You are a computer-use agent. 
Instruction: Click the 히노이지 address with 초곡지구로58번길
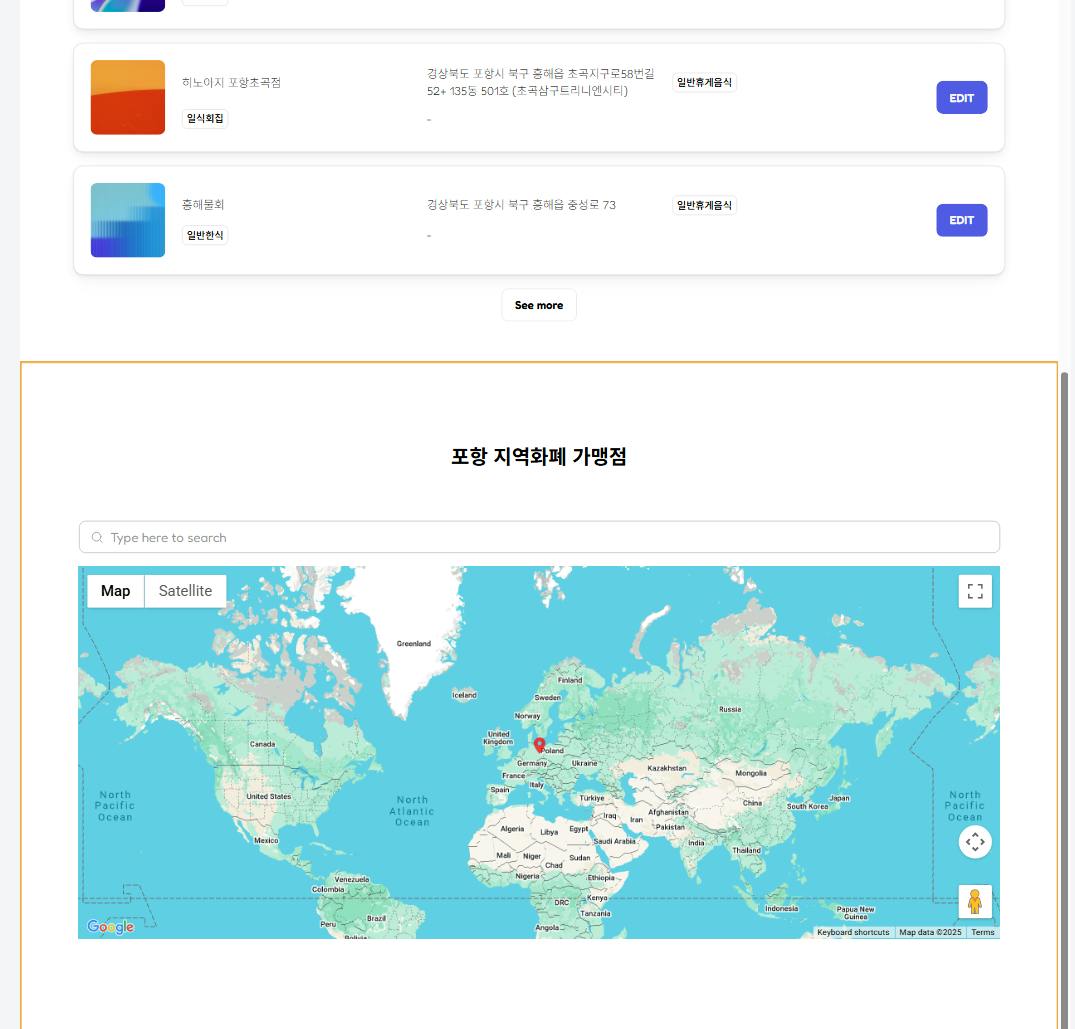(541, 82)
